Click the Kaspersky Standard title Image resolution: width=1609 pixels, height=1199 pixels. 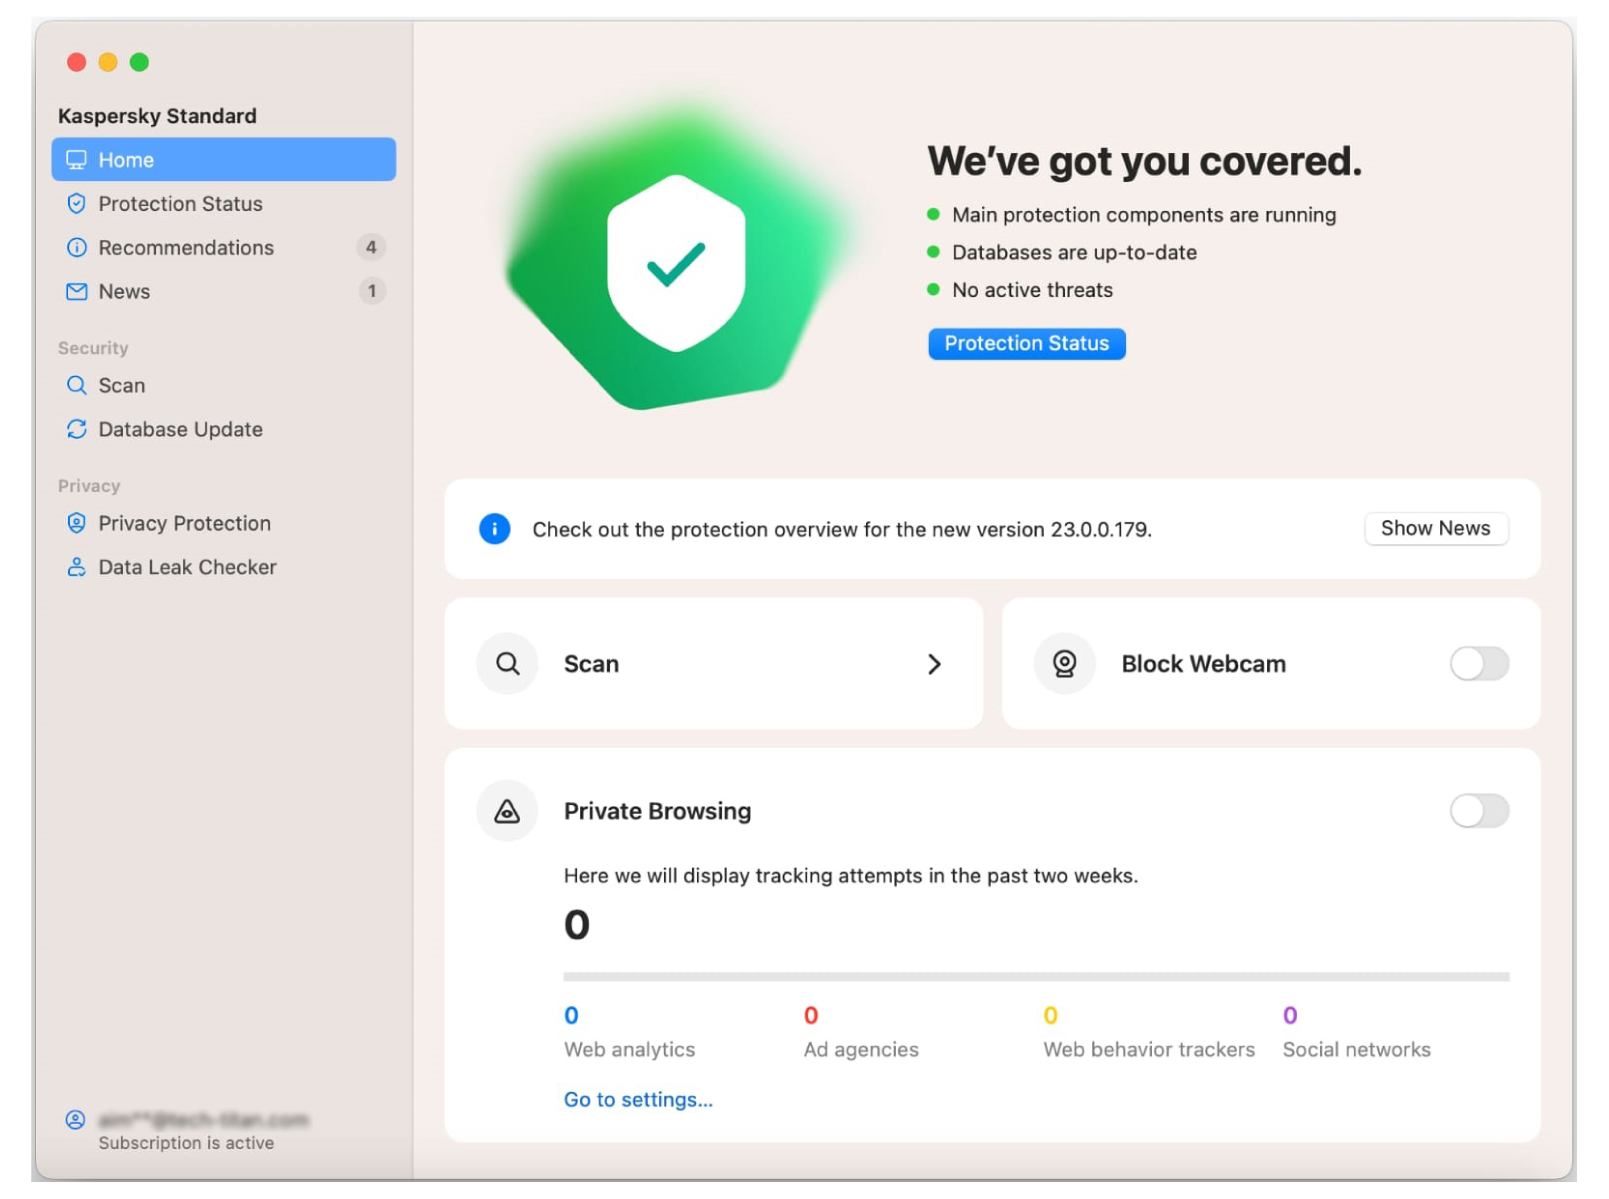[157, 116]
